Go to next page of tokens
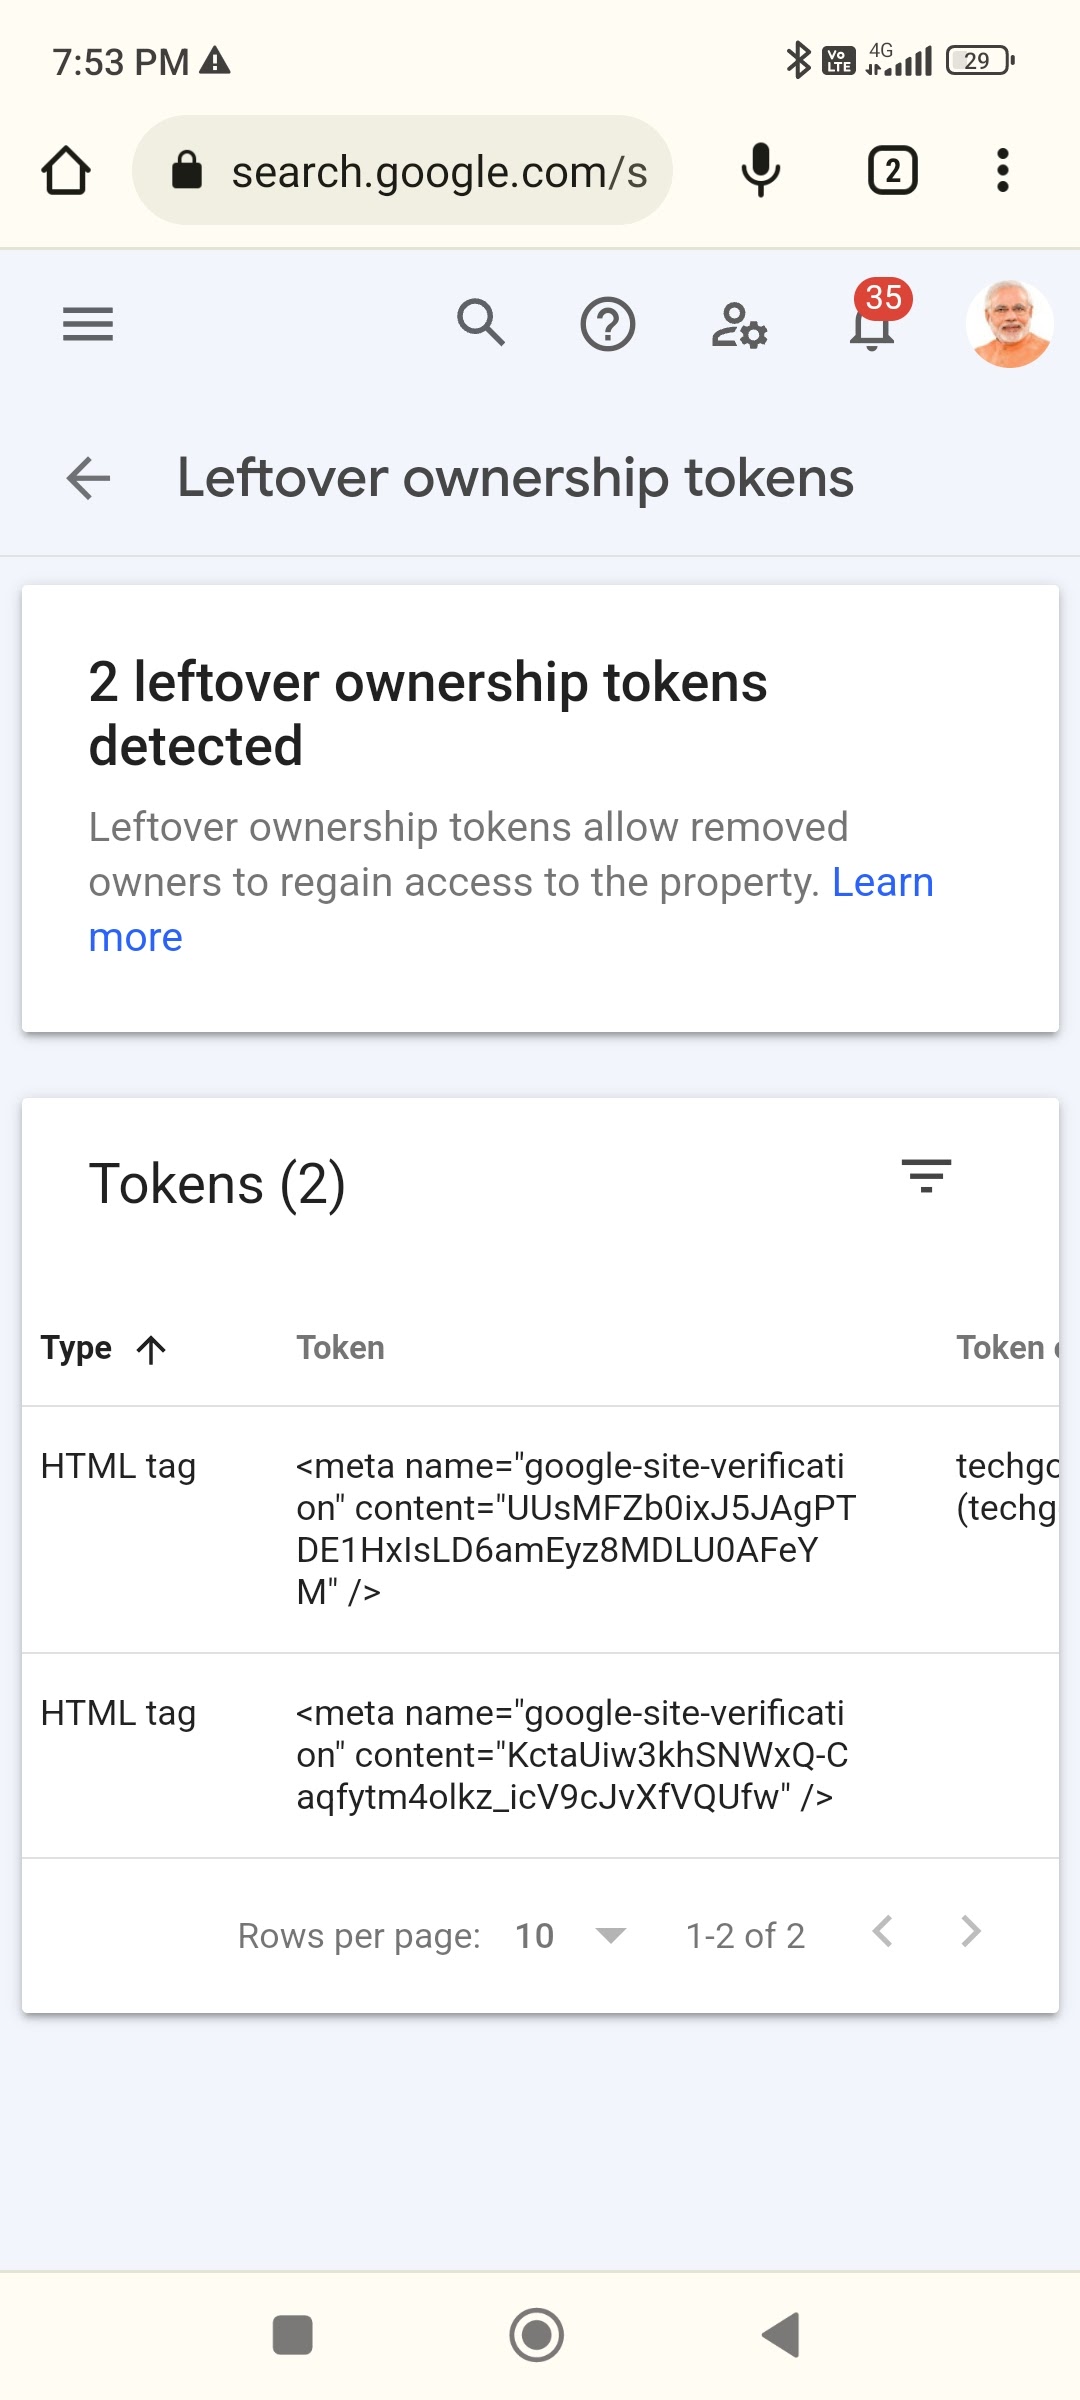1080x2400 pixels. point(970,1932)
